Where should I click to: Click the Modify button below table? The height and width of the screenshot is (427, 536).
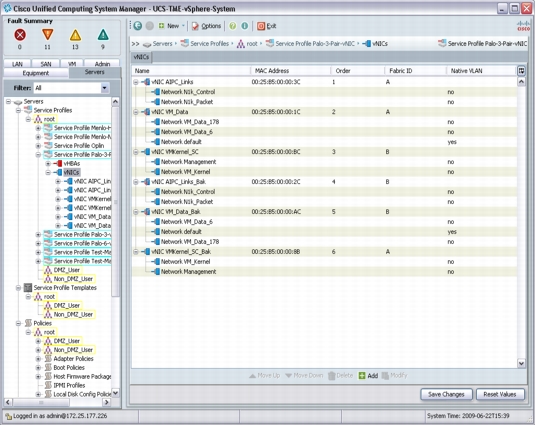(x=394, y=376)
